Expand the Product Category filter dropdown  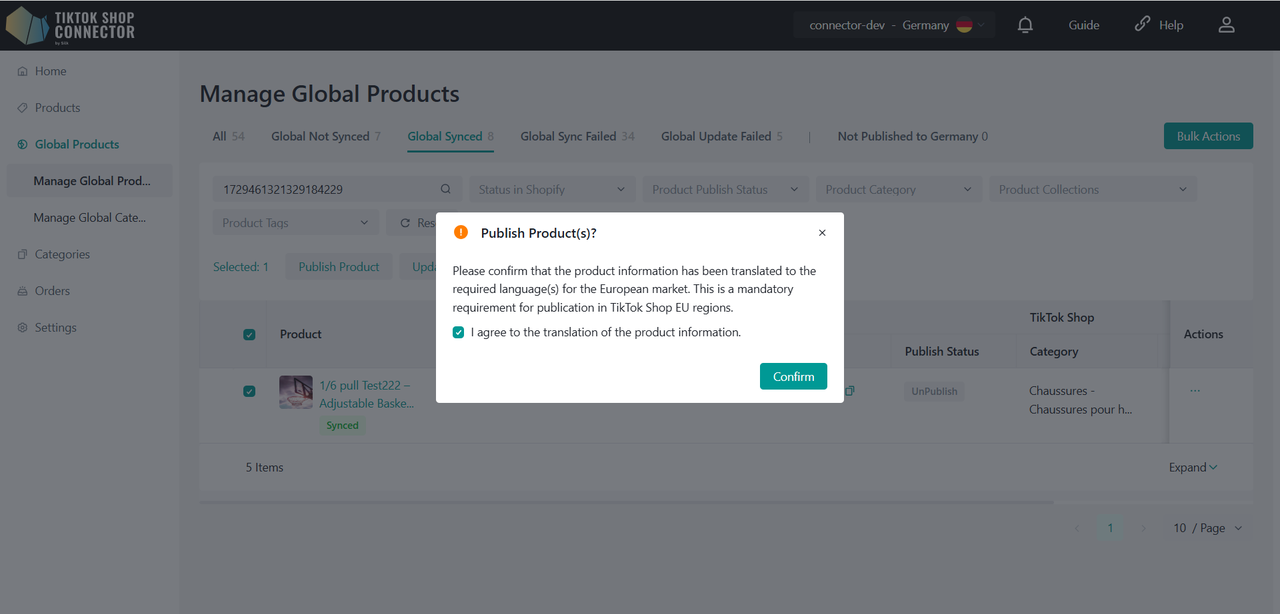click(x=898, y=190)
